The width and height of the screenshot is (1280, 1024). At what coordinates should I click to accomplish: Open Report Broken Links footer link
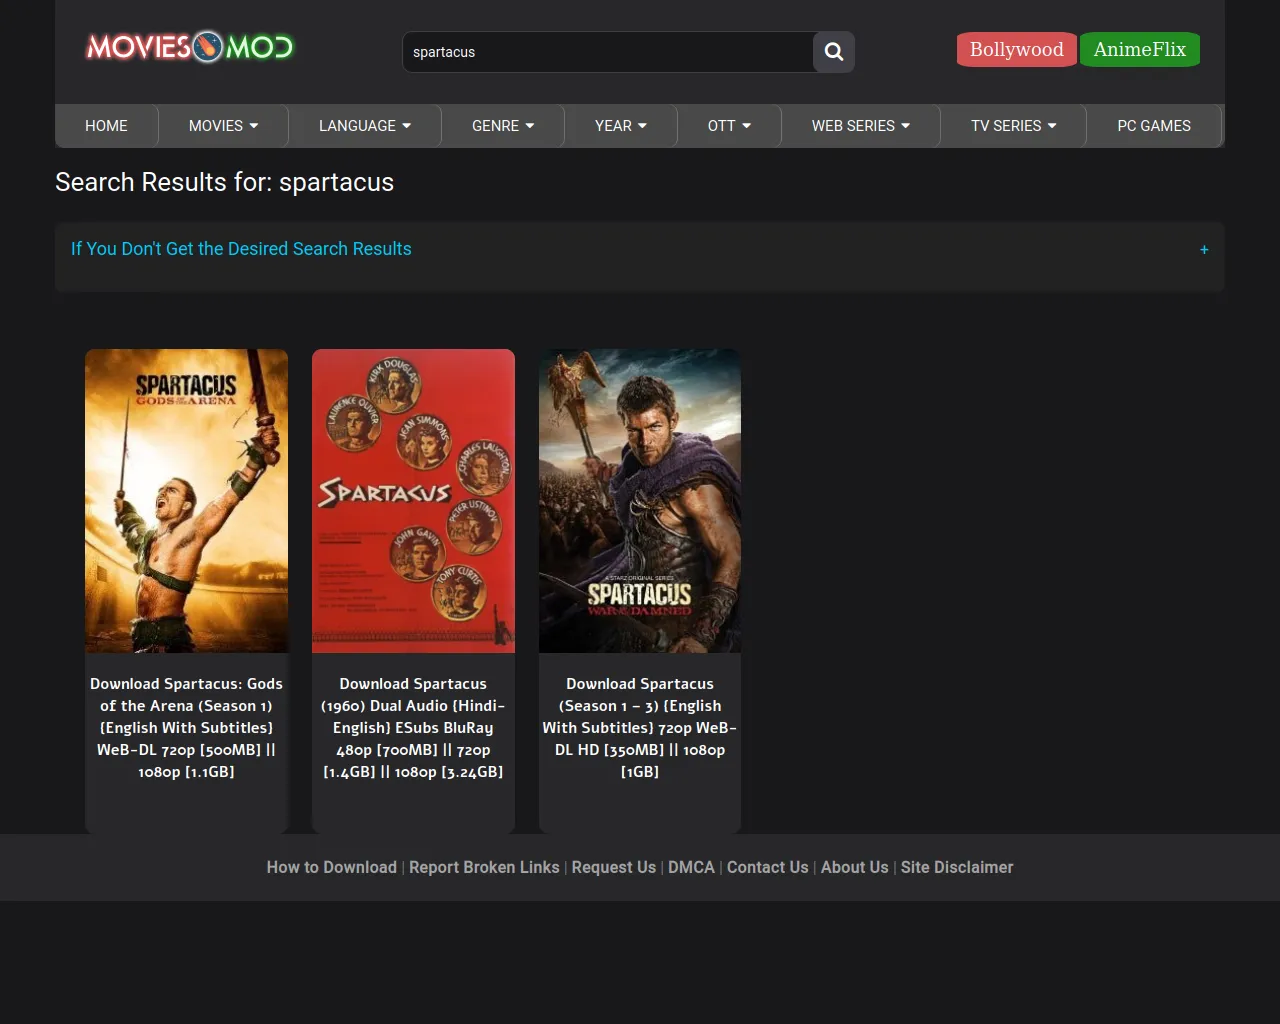[x=484, y=868]
